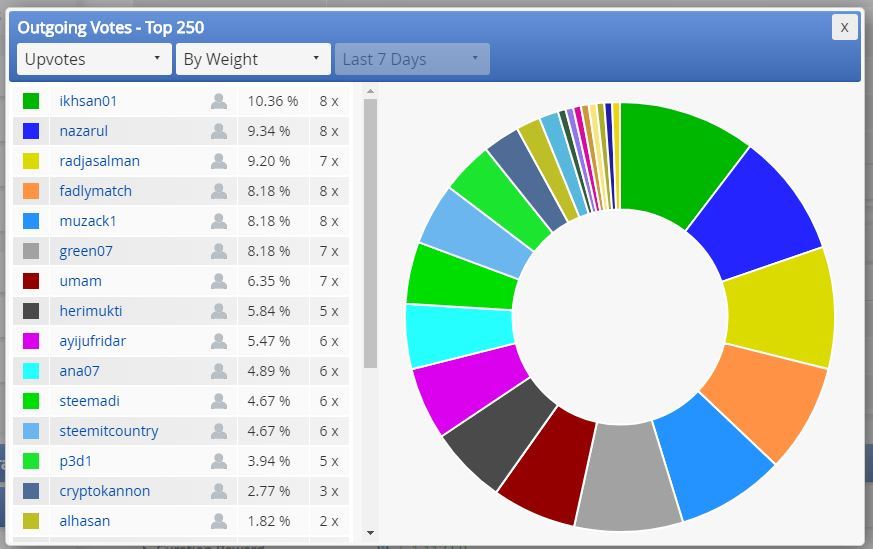873x549 pixels.
Task: Open steemitcountry account link
Action: tap(109, 432)
